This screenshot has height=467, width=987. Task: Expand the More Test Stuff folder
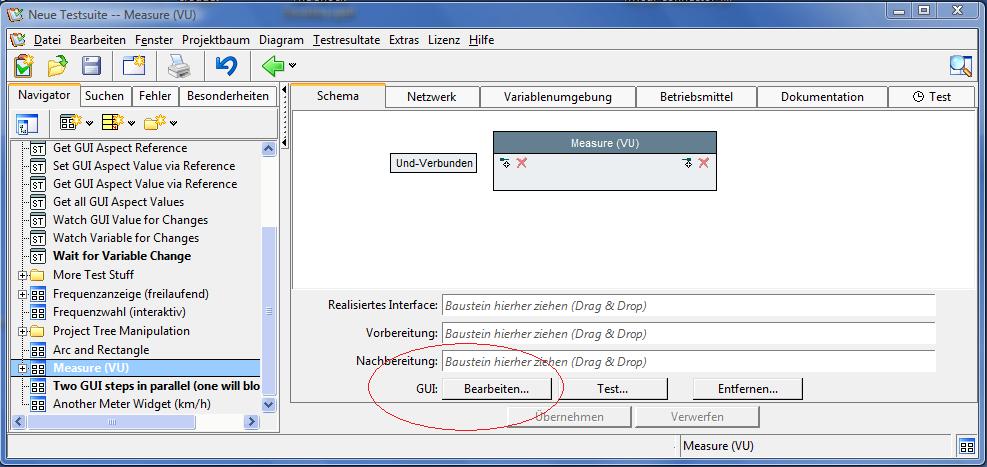[x=22, y=275]
